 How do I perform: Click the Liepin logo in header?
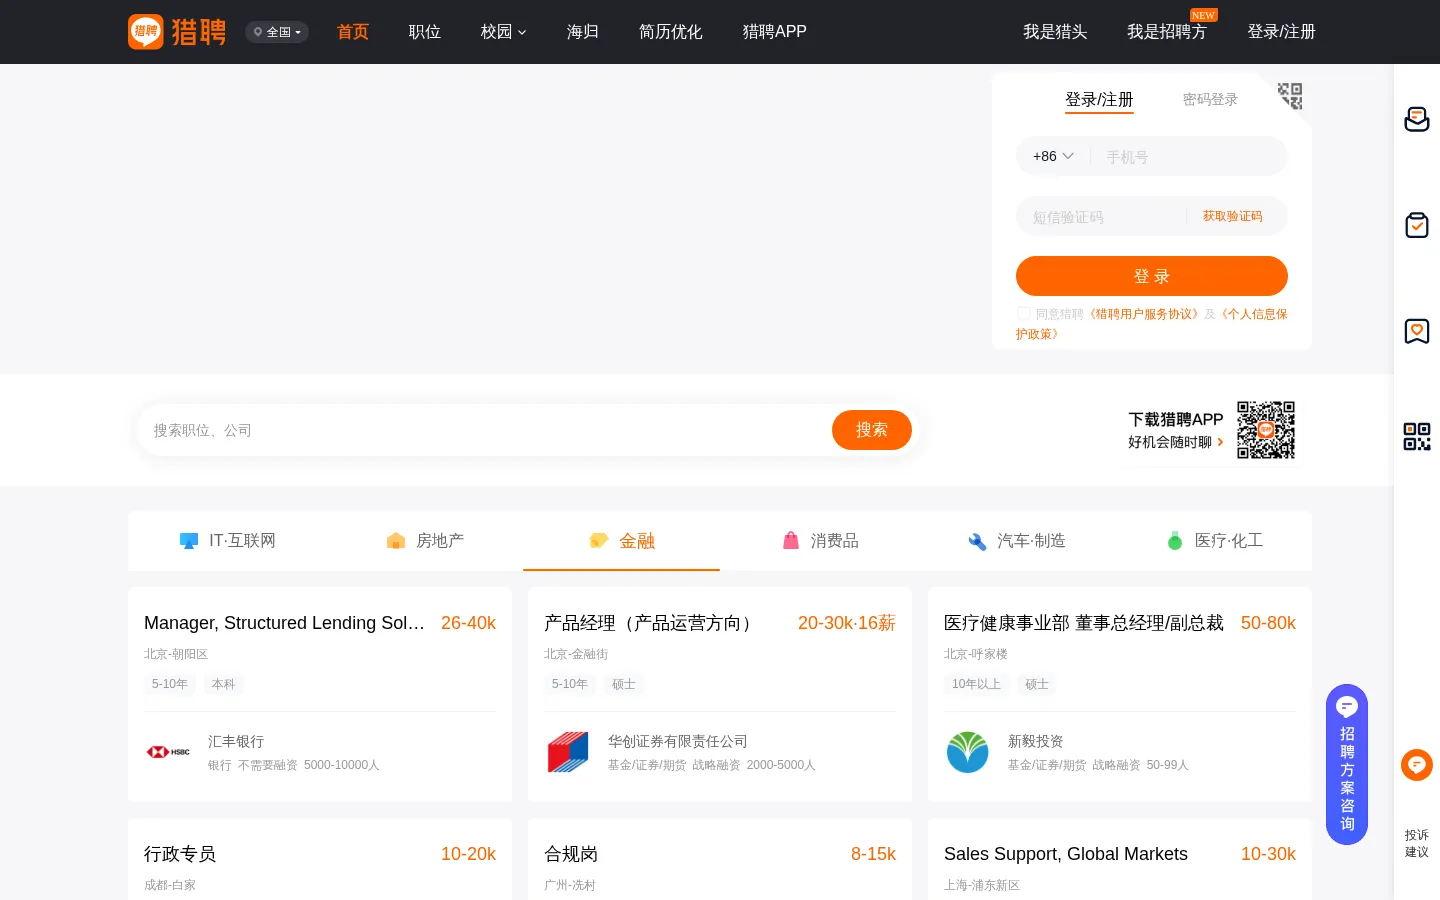click(x=177, y=32)
